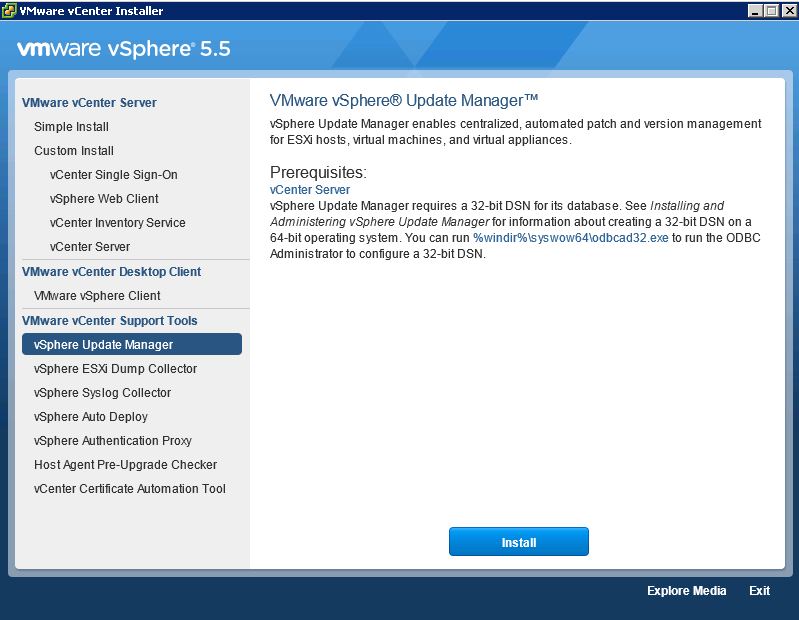The width and height of the screenshot is (799, 620).
Task: Select Simple Install option
Action: pos(71,127)
